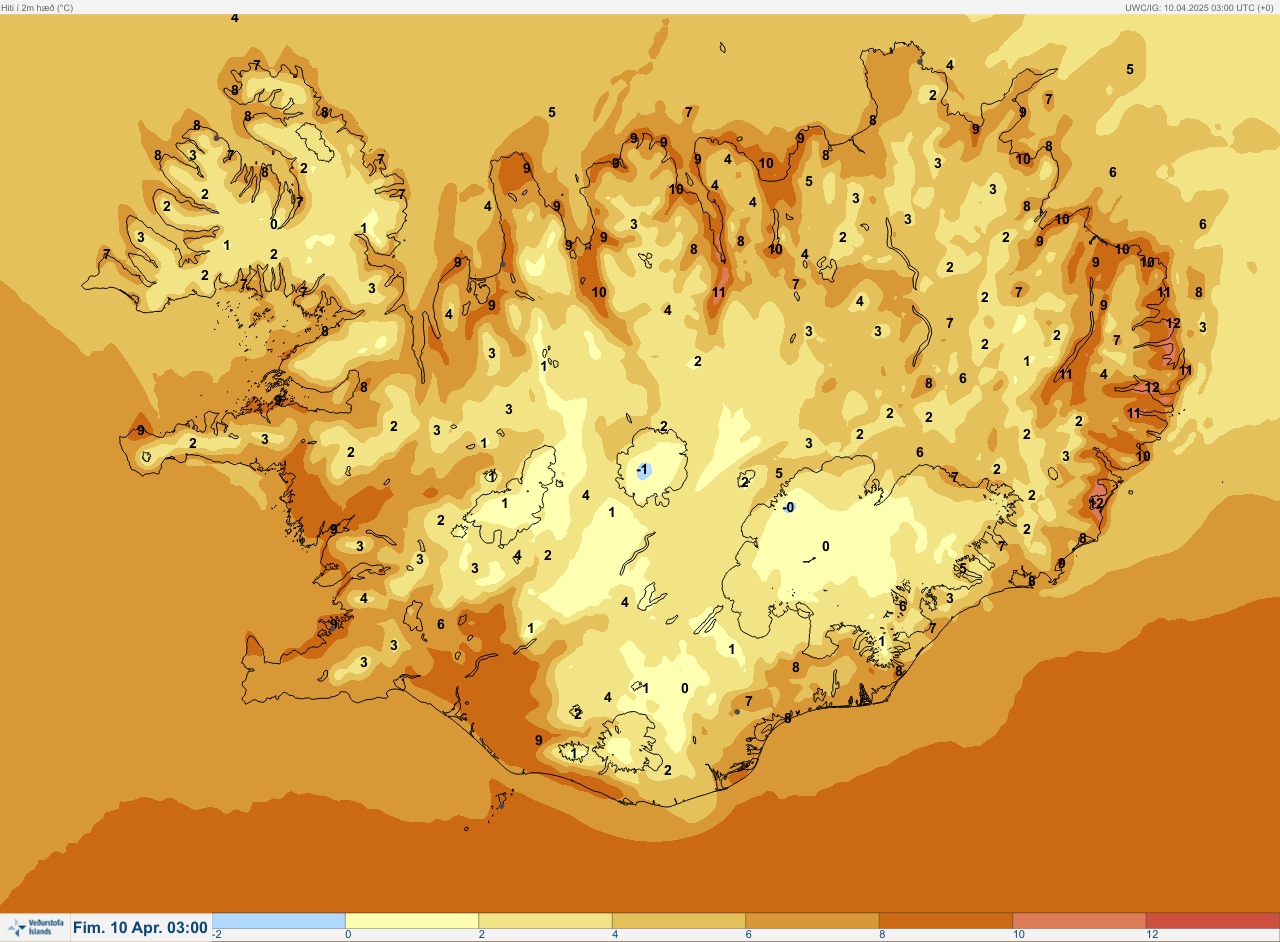The image size is (1280, 942).
Task: Select the pale yellow 0 to 2 legend swatch
Action: click(x=412, y=920)
